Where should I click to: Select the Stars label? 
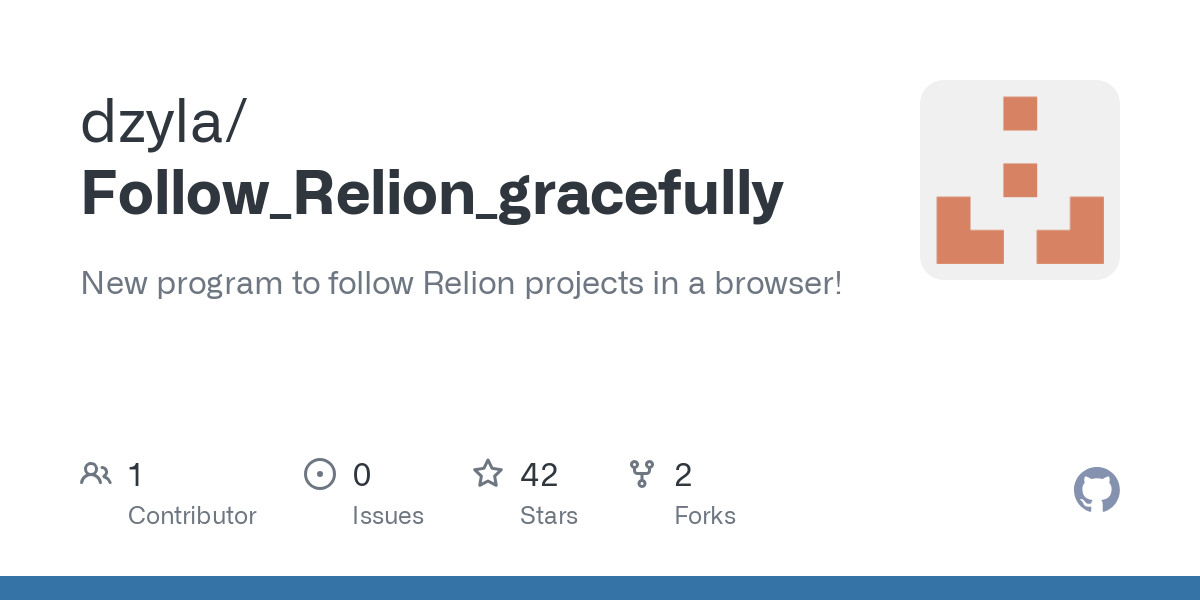point(549,516)
